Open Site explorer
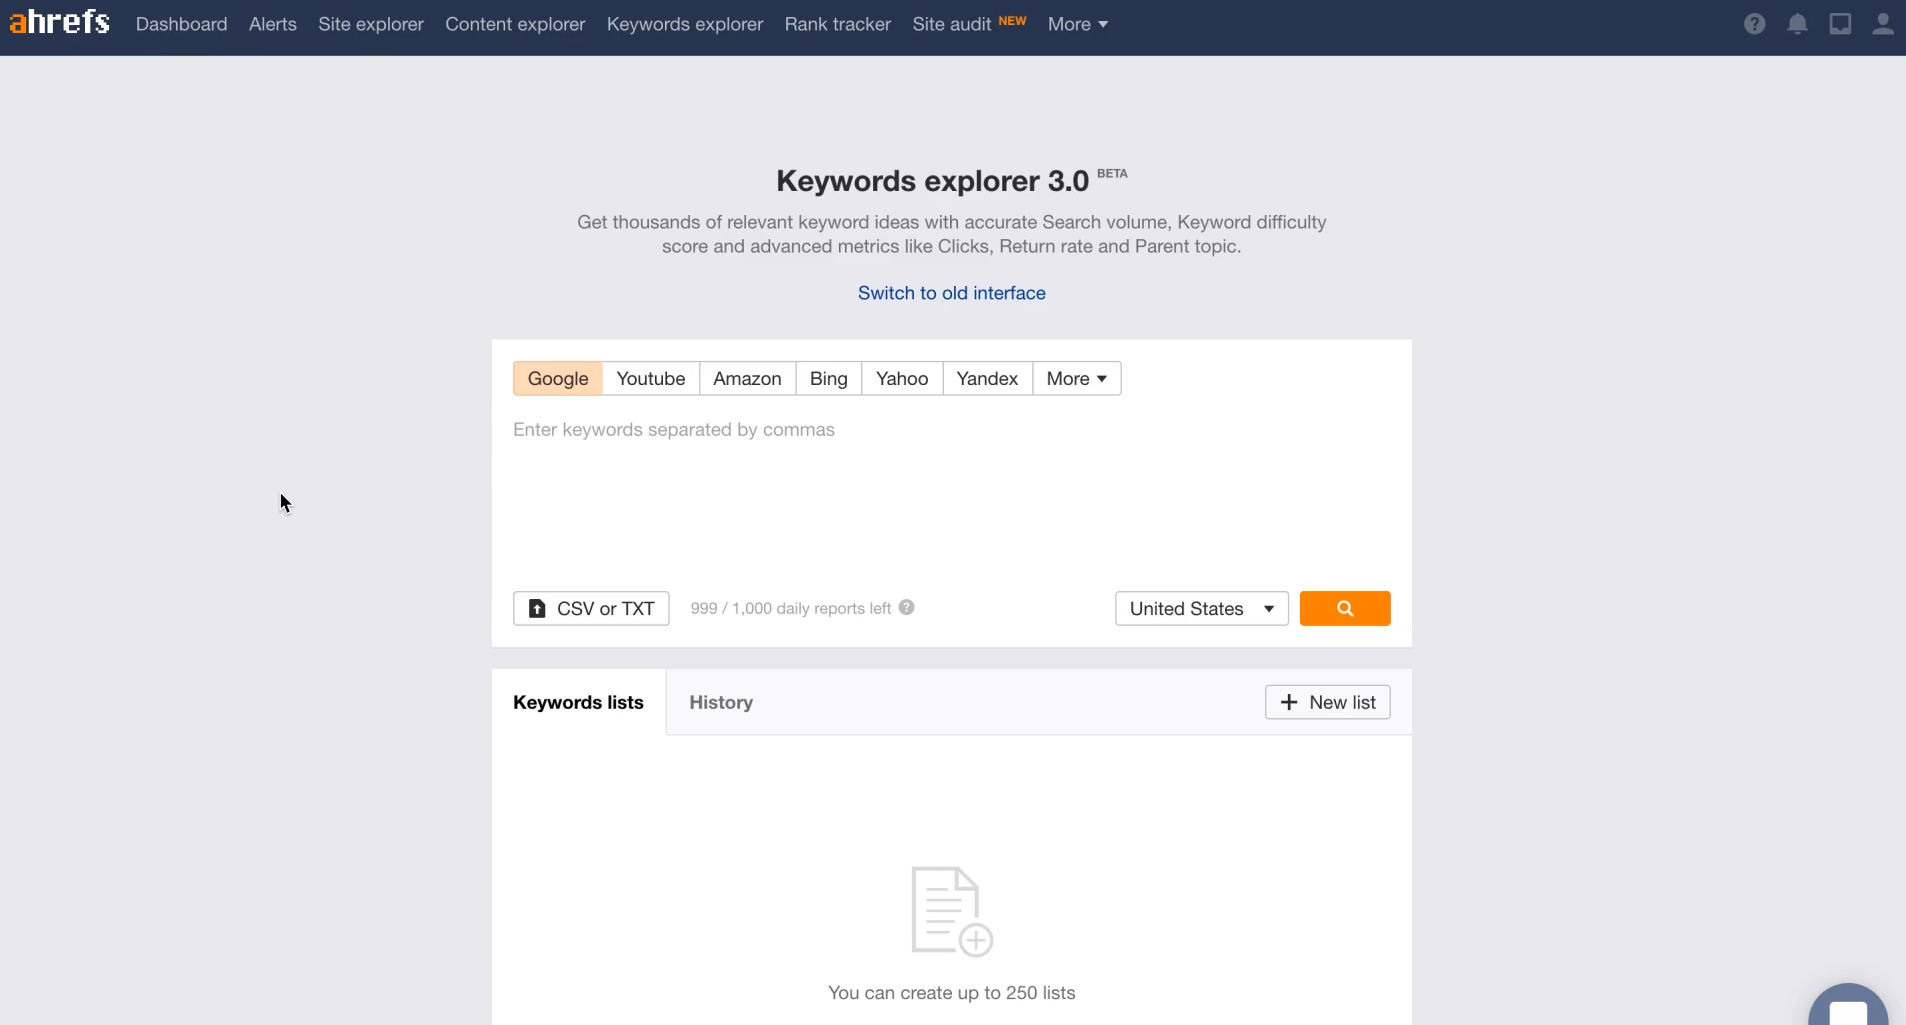This screenshot has height=1025, width=1906. pyautogui.click(x=371, y=24)
